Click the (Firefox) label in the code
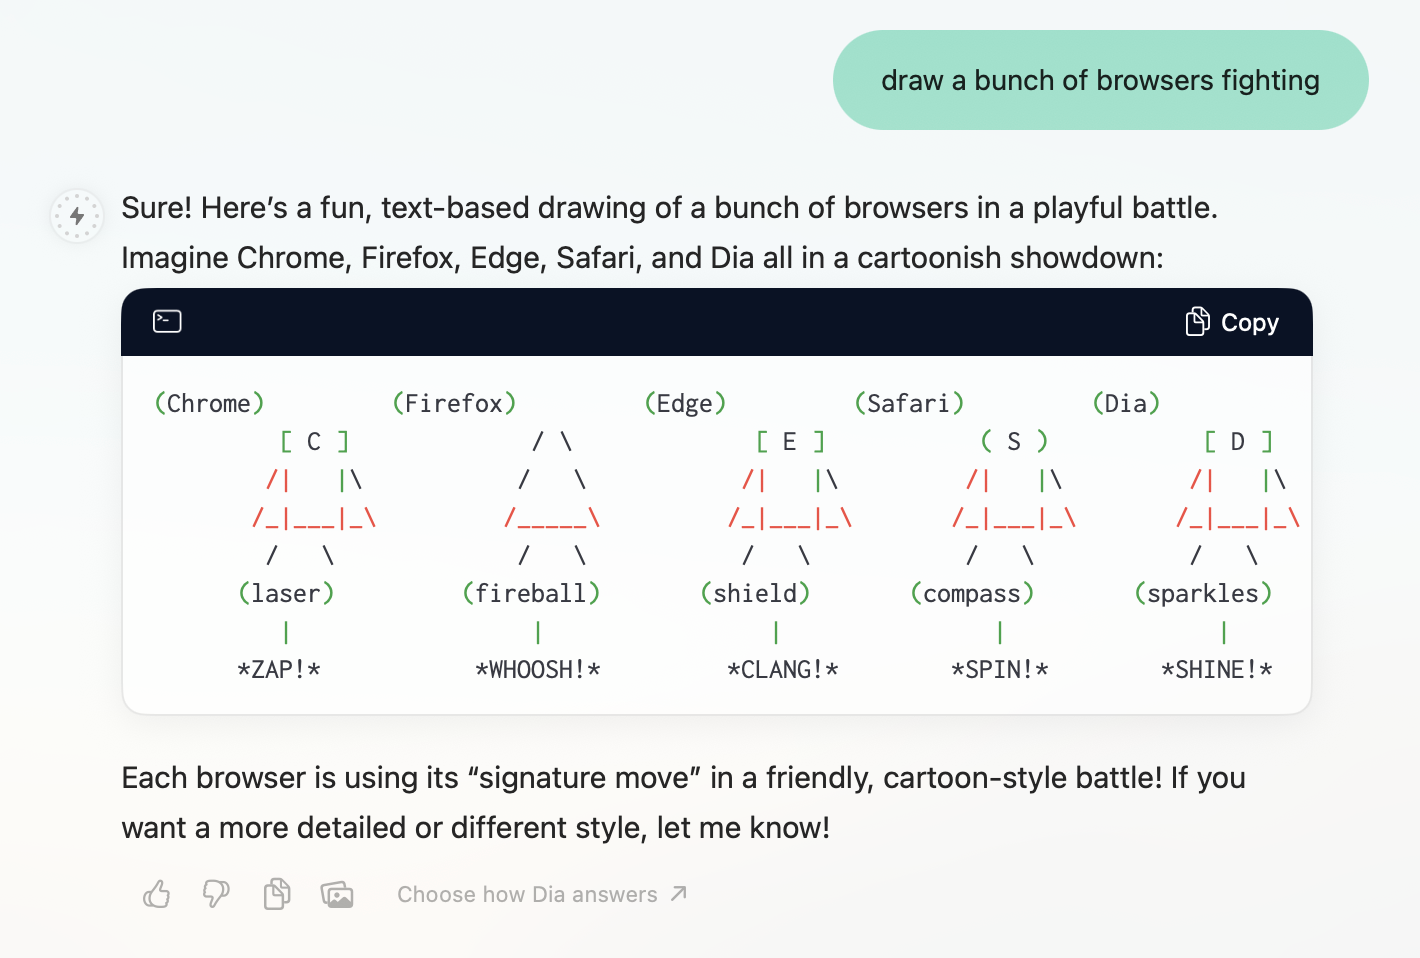 [454, 403]
